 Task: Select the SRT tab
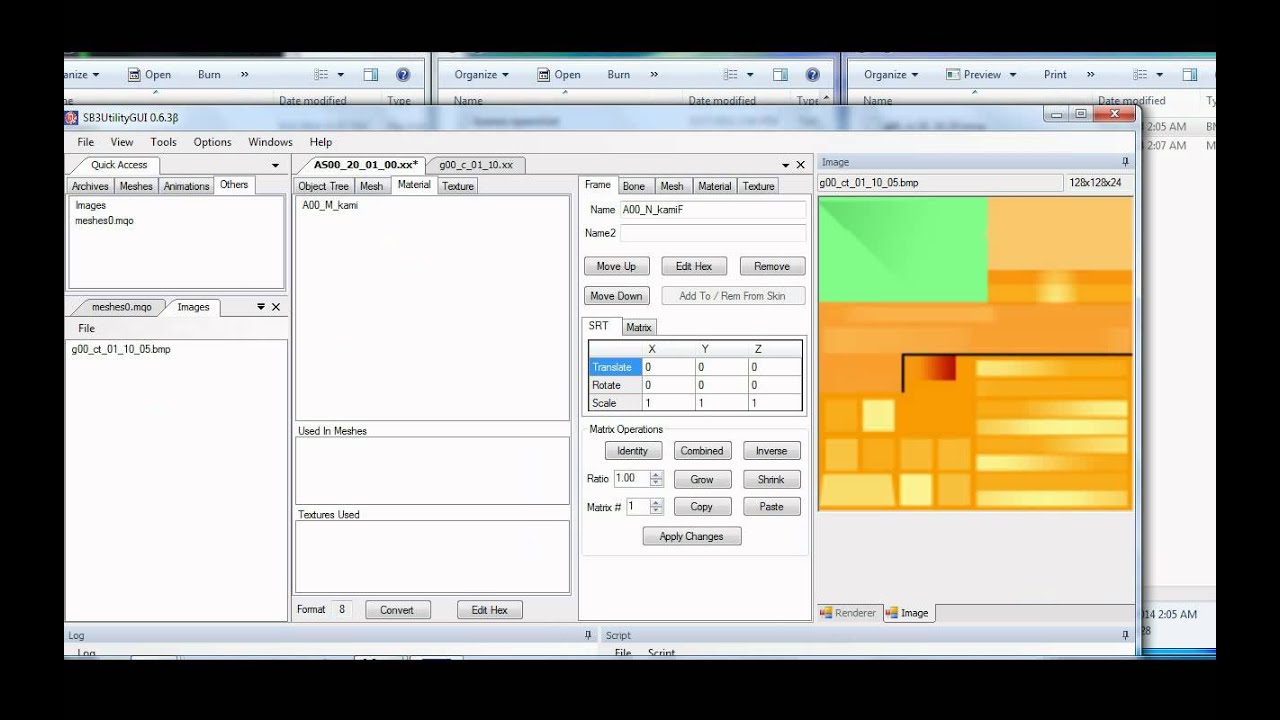[599, 326]
